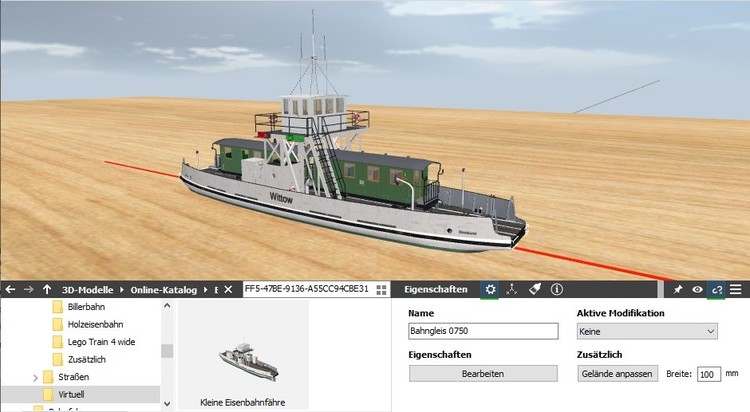The width and height of the screenshot is (750, 412).
Task: Open the connections hierarchy tab
Action: 512,290
